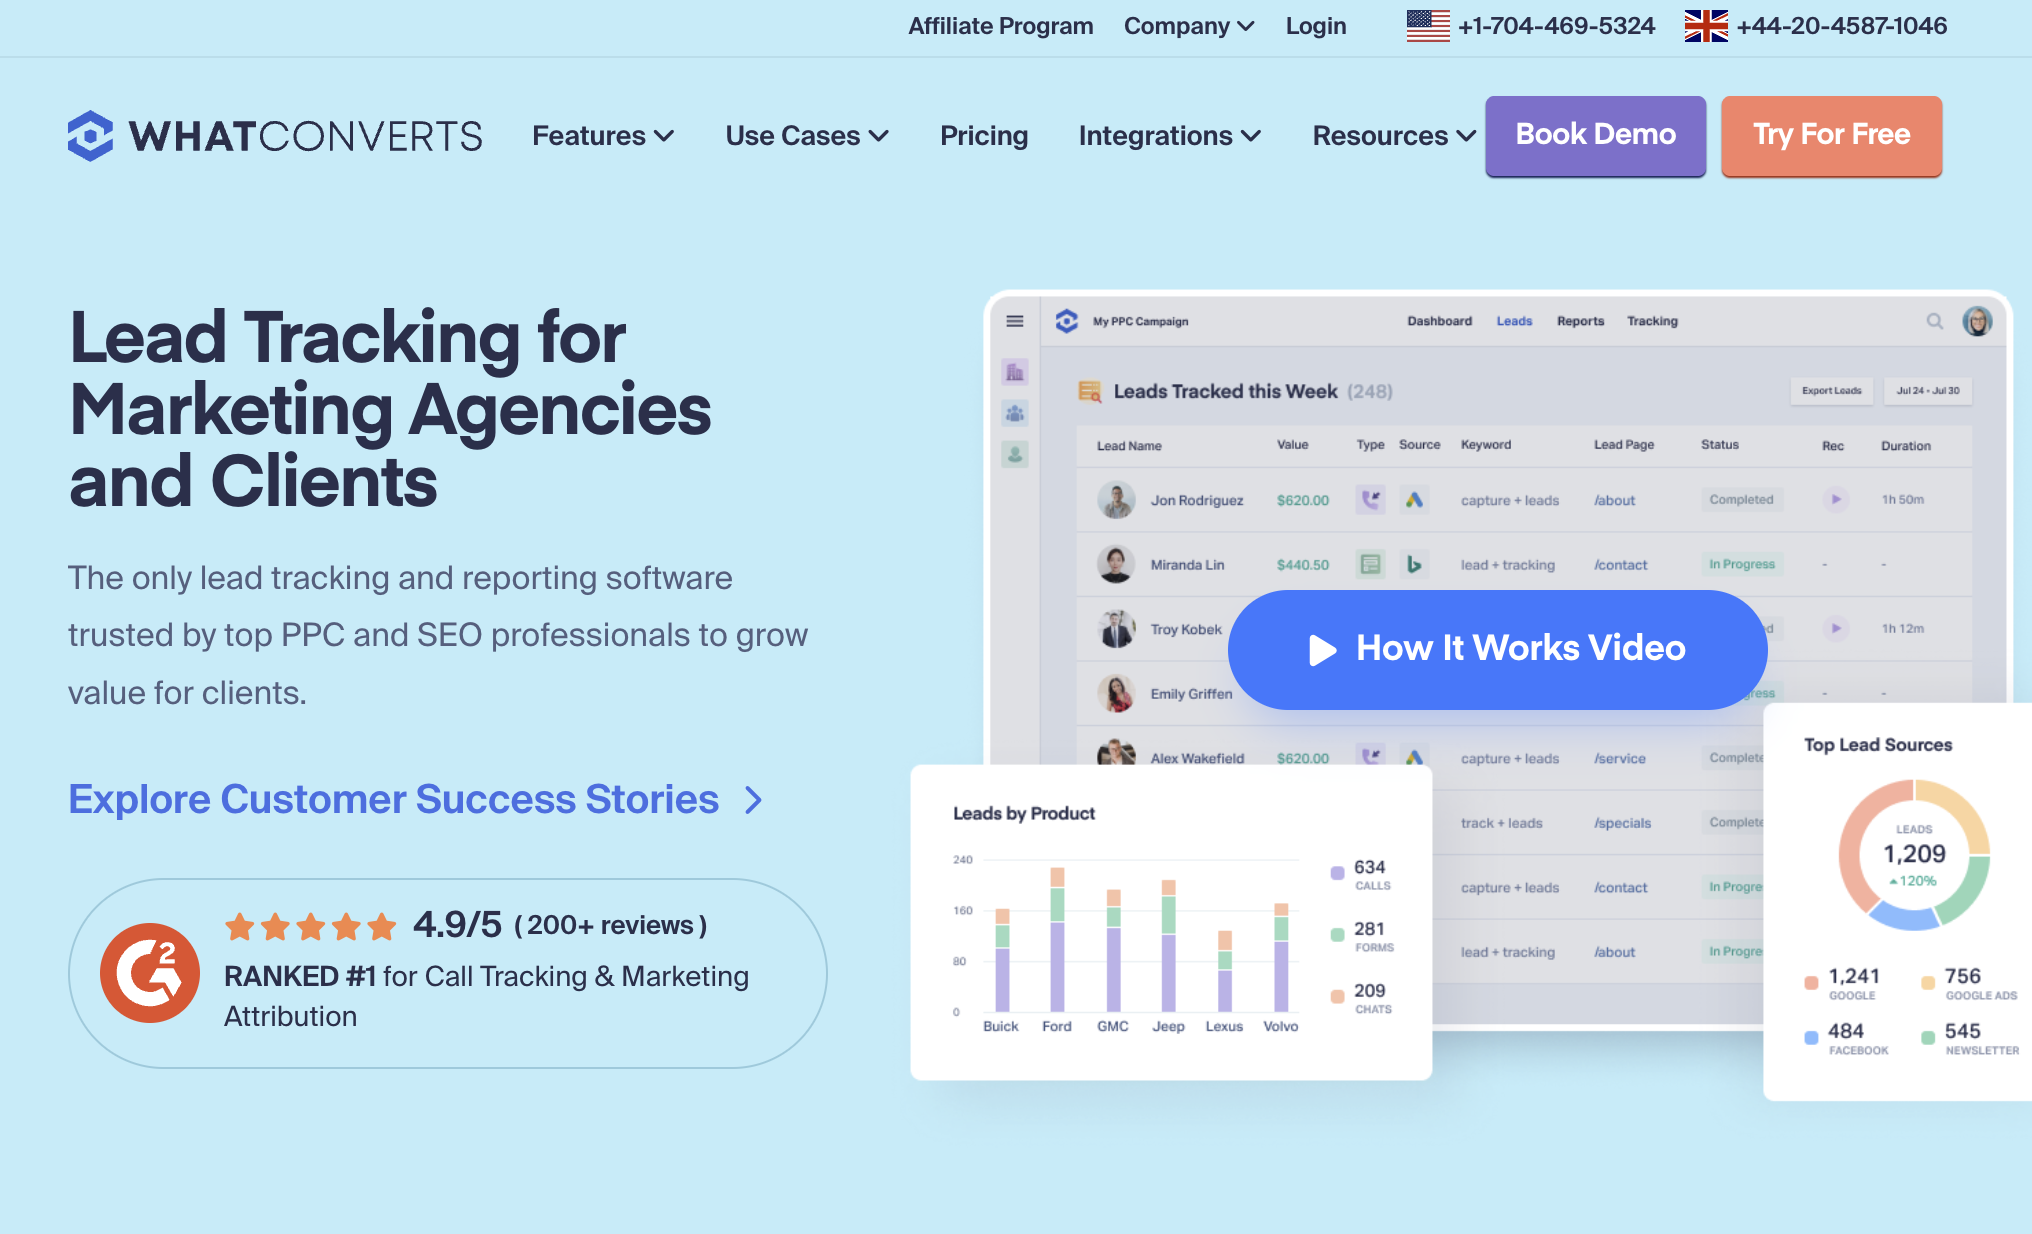
Task: Click the Ford bar in Leads by Product
Action: point(1057,940)
